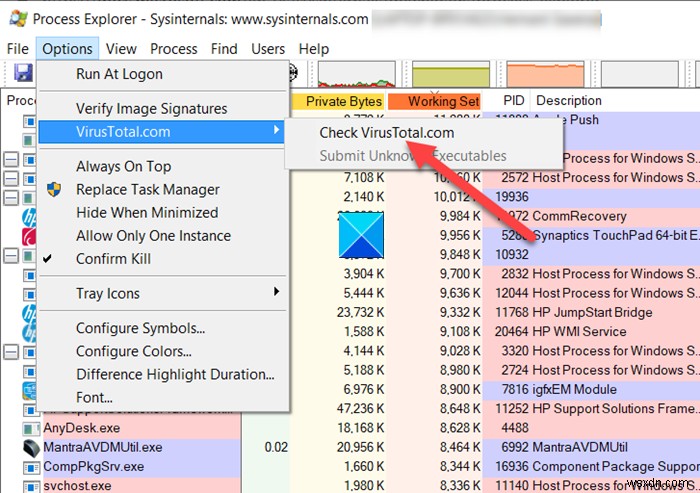Click the orange physical memory graph

click(545, 74)
